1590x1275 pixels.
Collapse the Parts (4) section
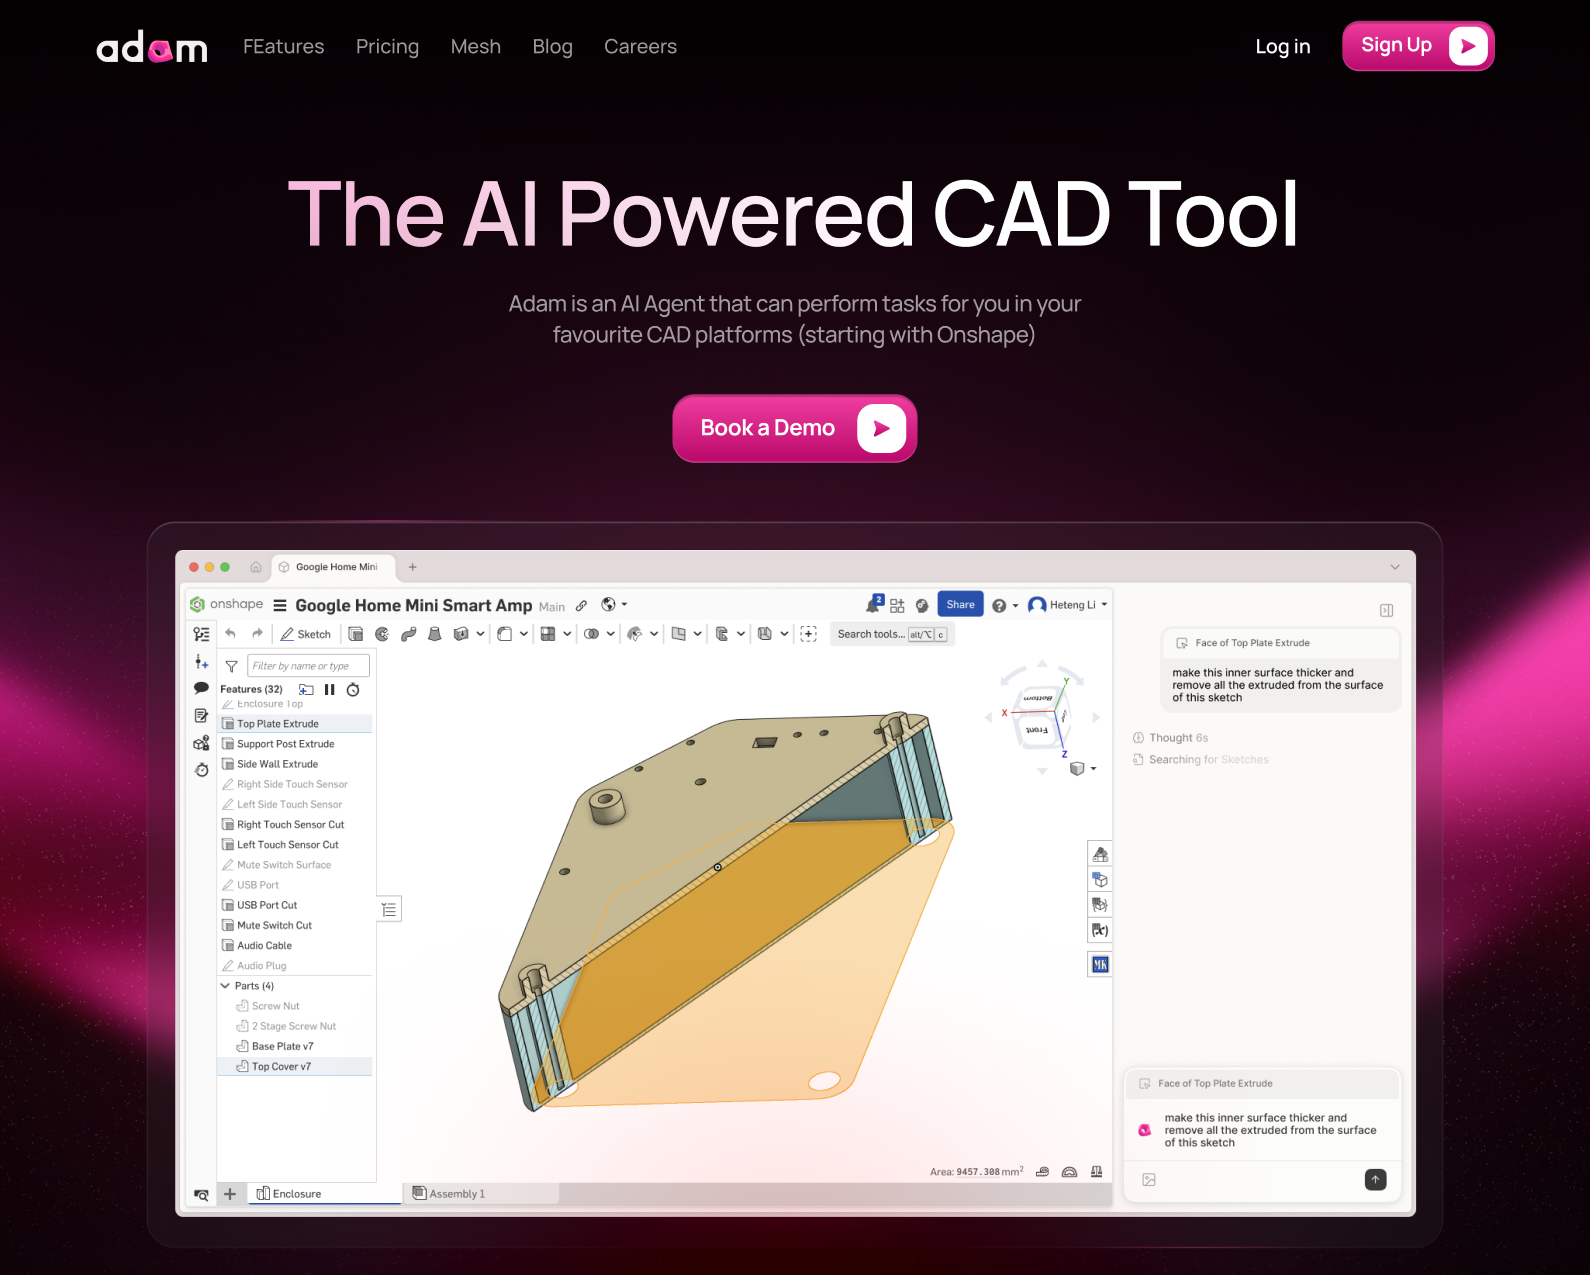pos(225,986)
